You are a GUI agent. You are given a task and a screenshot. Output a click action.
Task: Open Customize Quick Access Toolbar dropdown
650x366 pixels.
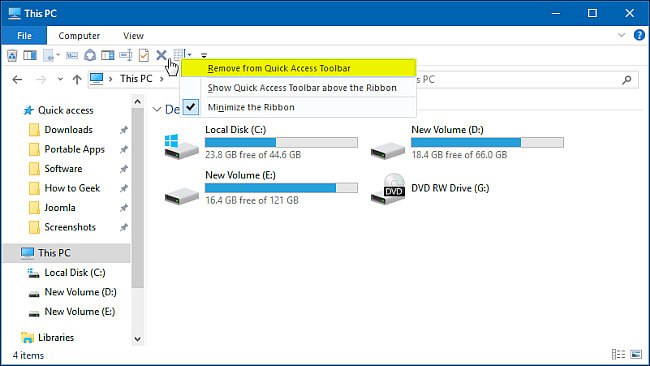[204, 55]
